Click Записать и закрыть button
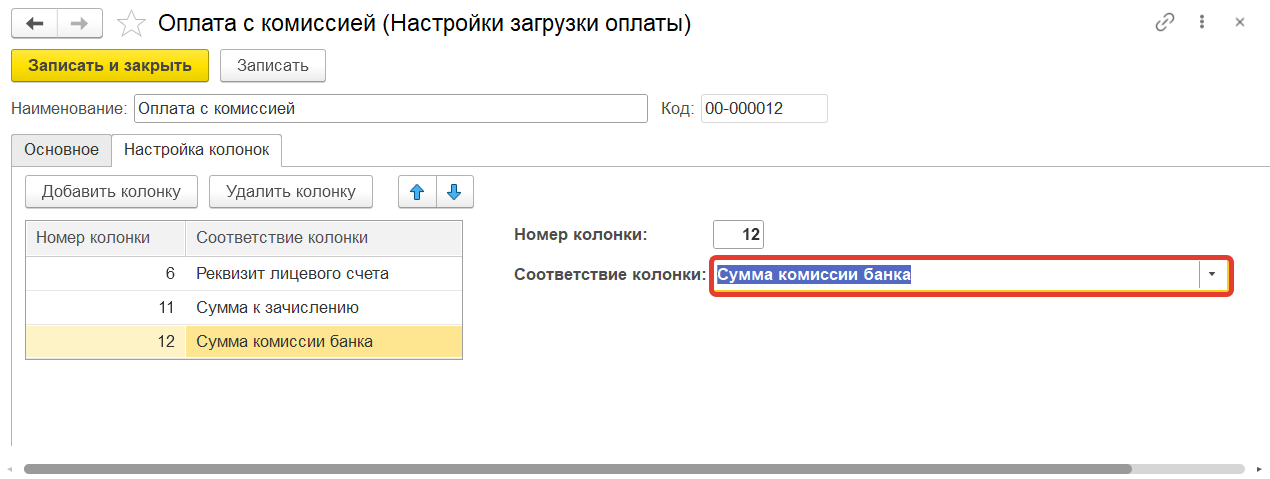 coord(110,66)
